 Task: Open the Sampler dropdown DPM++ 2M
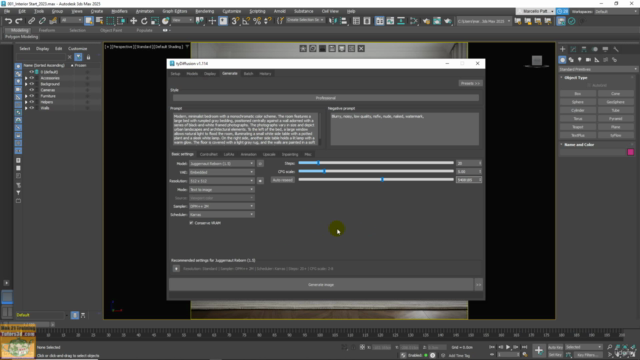tap(222, 206)
